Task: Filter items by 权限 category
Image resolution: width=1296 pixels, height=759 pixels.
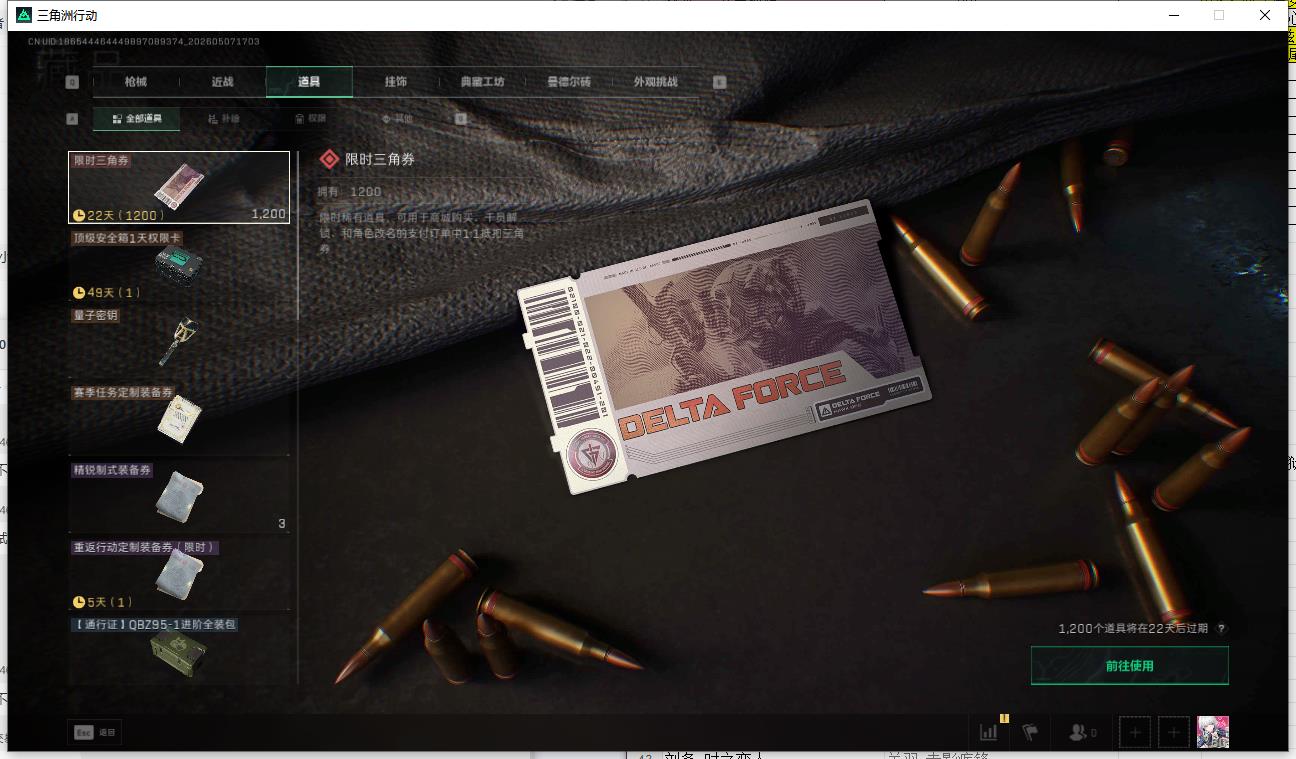Action: (311, 119)
